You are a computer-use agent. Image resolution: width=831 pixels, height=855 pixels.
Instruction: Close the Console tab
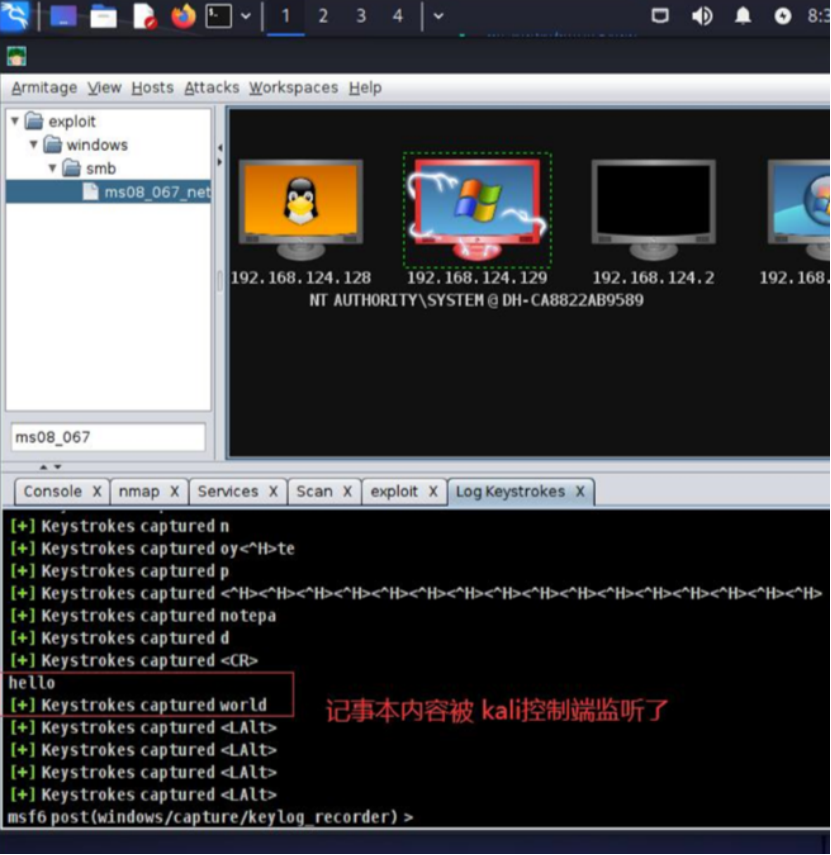(x=97, y=491)
